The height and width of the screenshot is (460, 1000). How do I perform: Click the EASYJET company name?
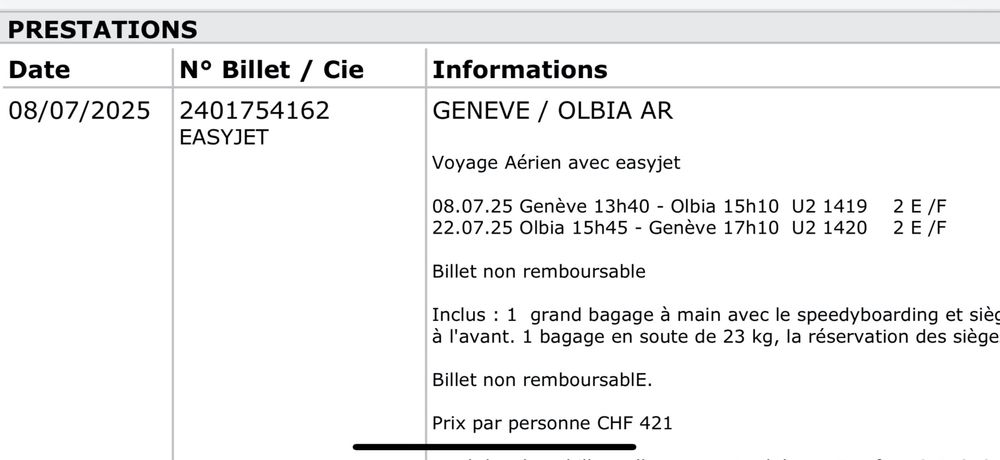(x=224, y=137)
